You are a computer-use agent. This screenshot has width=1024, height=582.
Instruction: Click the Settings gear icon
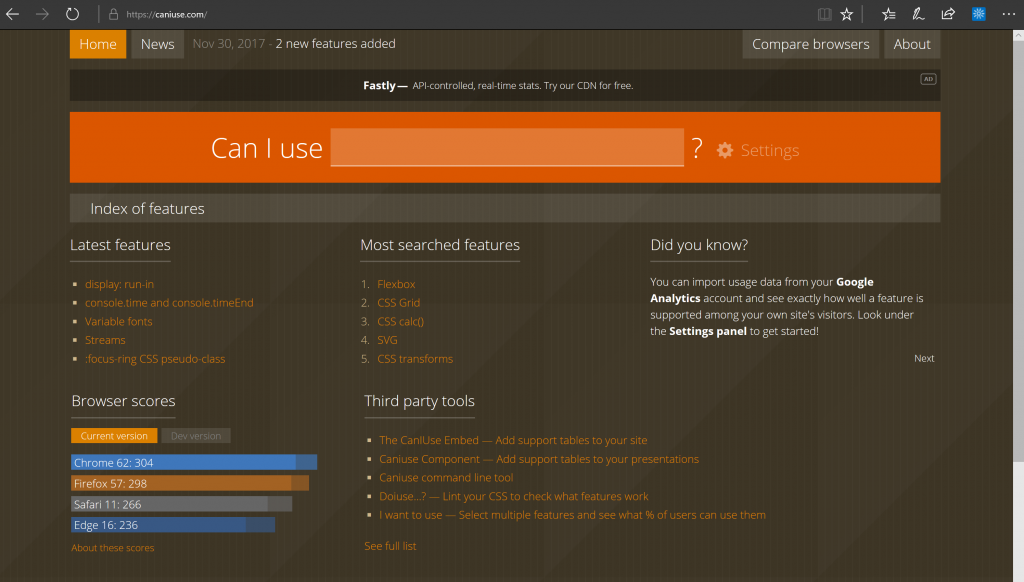click(725, 150)
